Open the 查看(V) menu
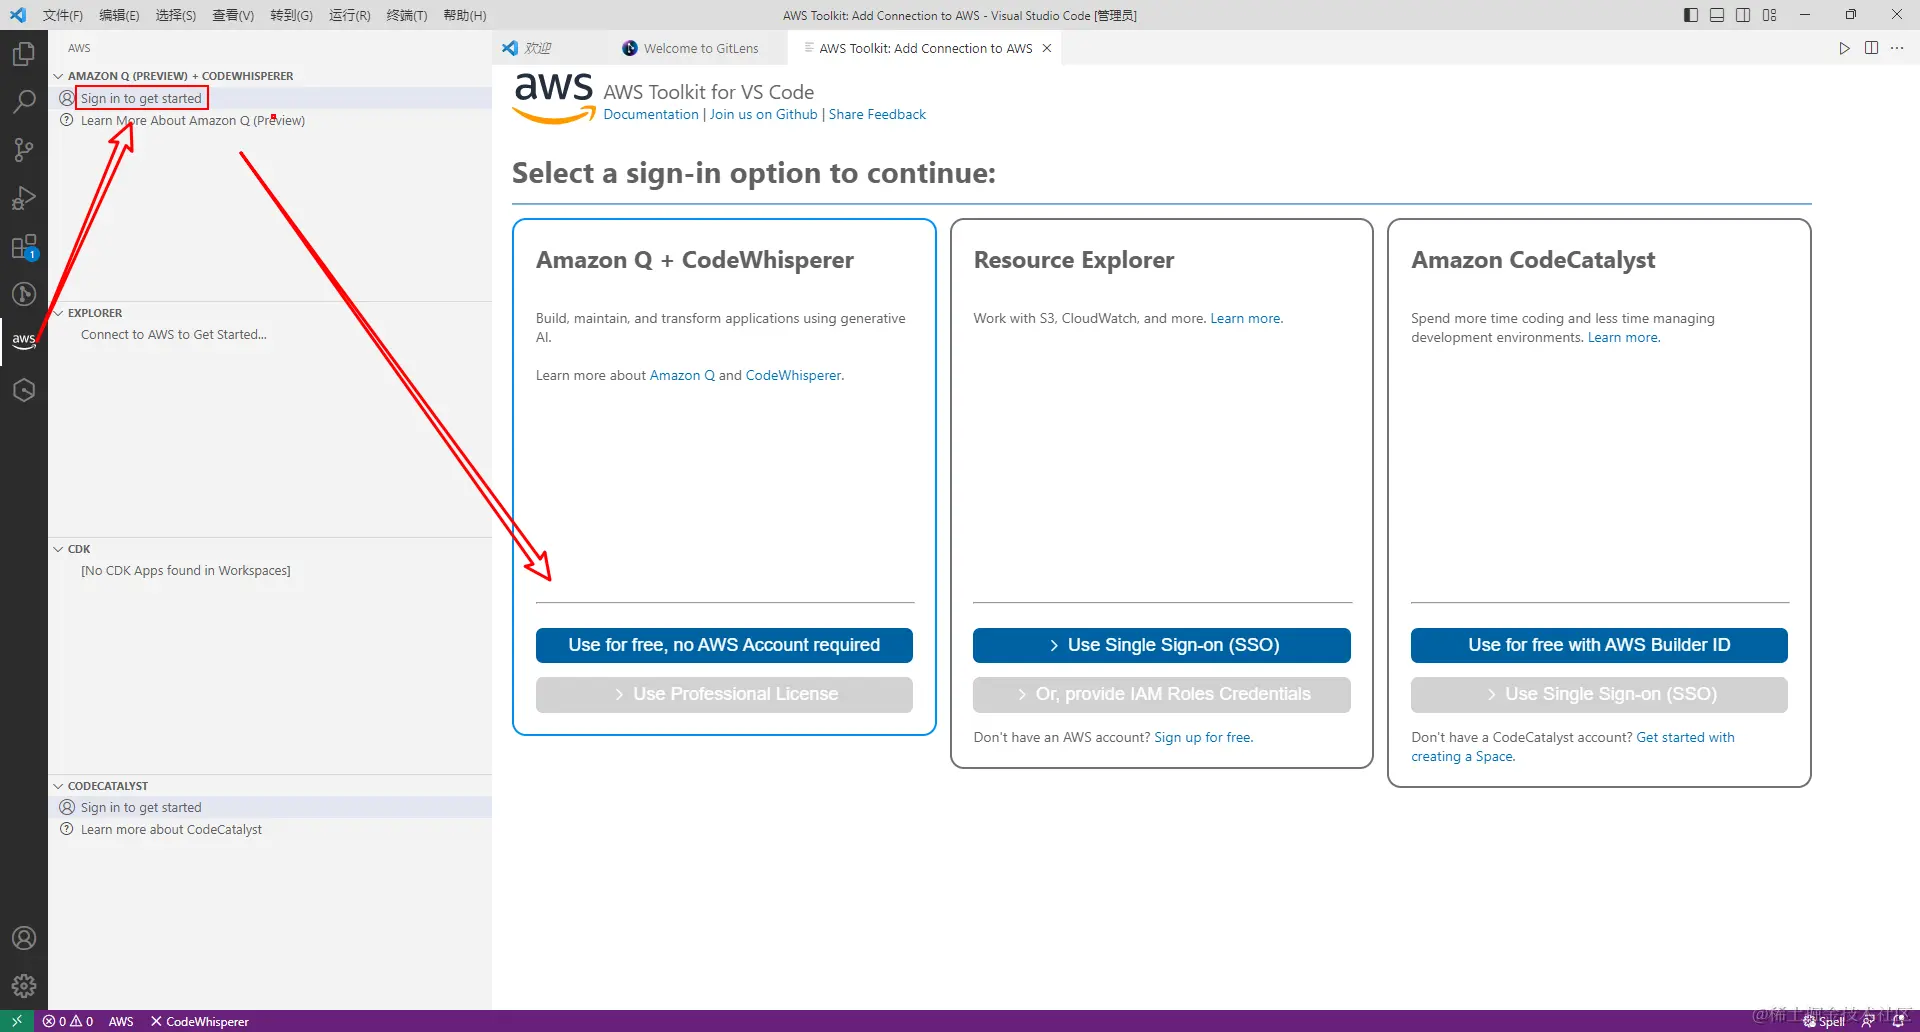The height and width of the screenshot is (1032, 1920). tap(233, 15)
